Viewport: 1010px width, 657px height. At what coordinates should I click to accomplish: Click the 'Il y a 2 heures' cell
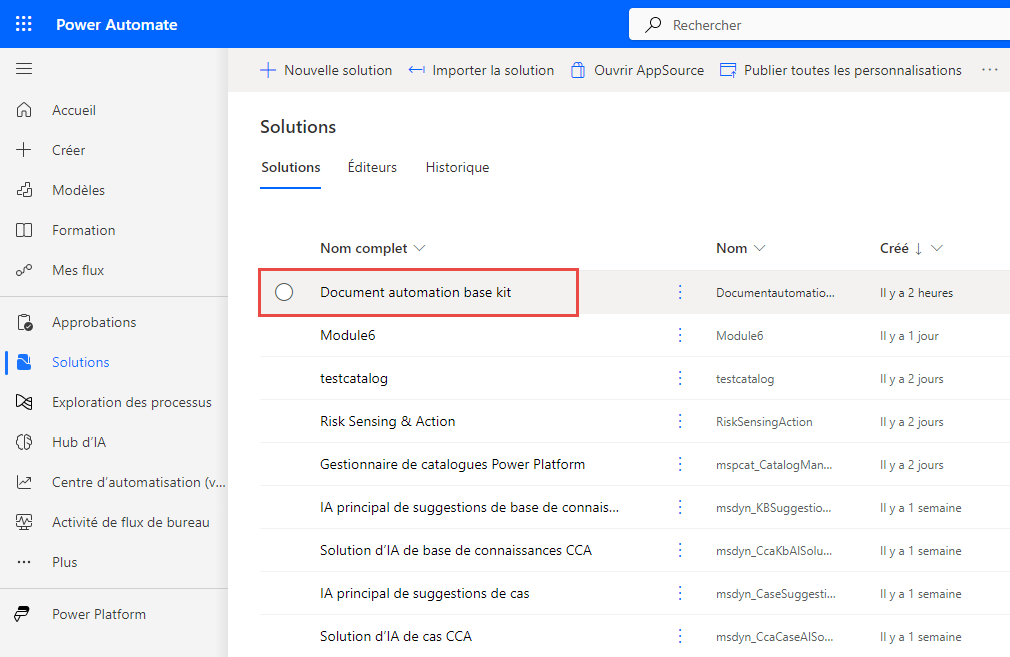click(x=917, y=293)
